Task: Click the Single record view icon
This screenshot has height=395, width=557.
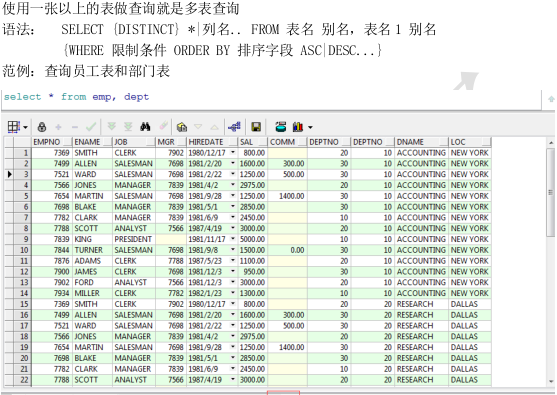Action: [x=182, y=127]
